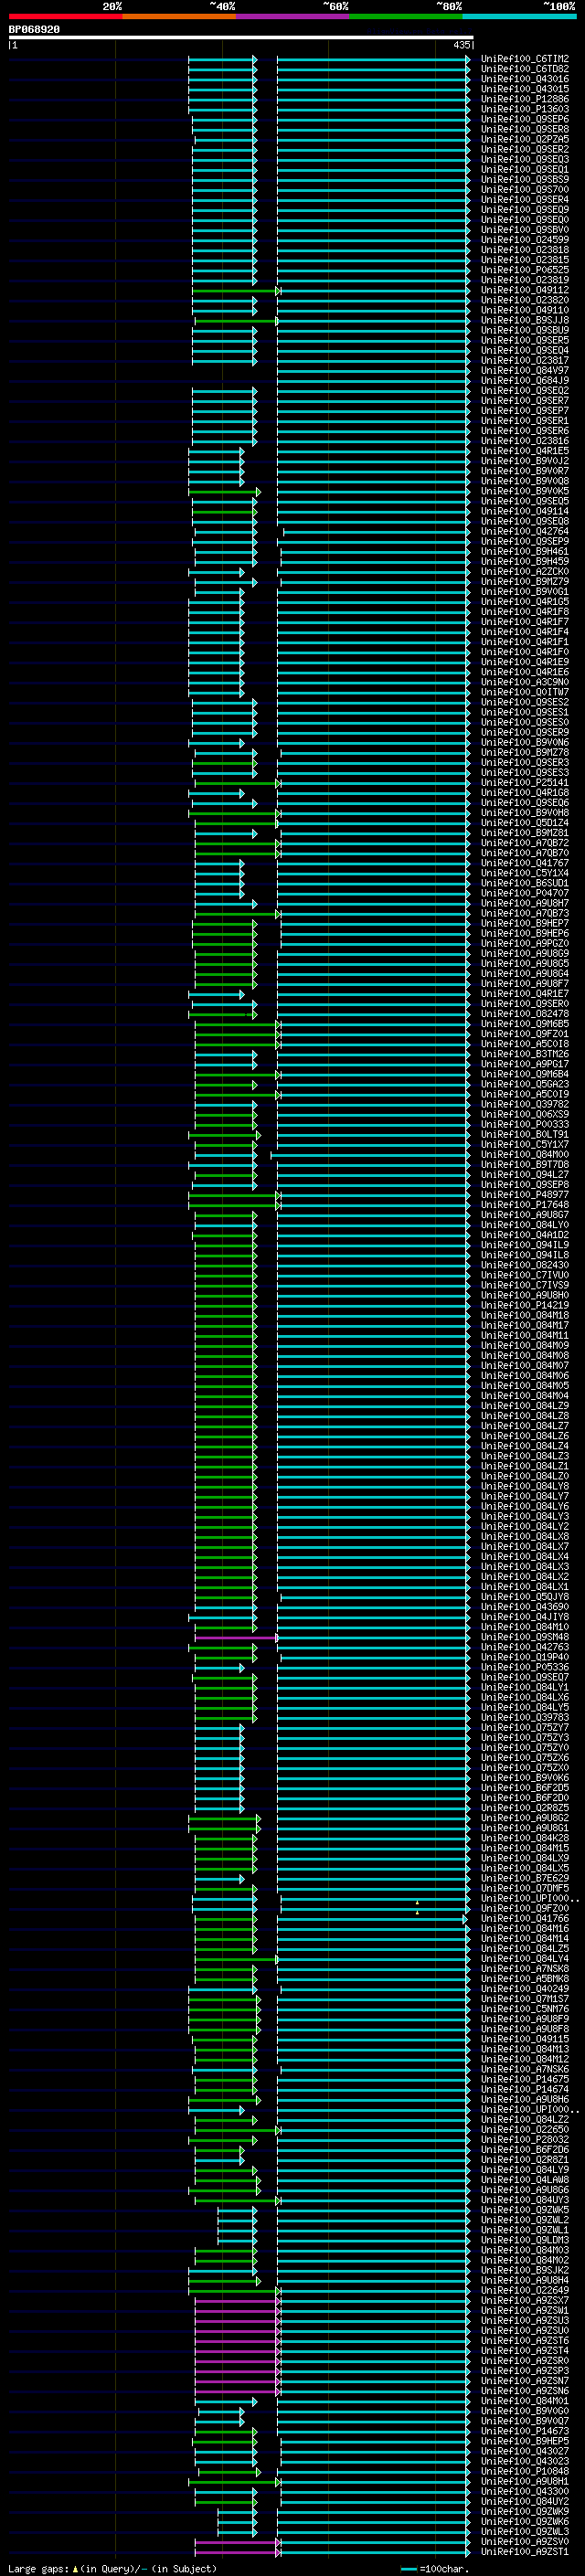Select hit label UniRef100_P14219

click(525, 1305)
